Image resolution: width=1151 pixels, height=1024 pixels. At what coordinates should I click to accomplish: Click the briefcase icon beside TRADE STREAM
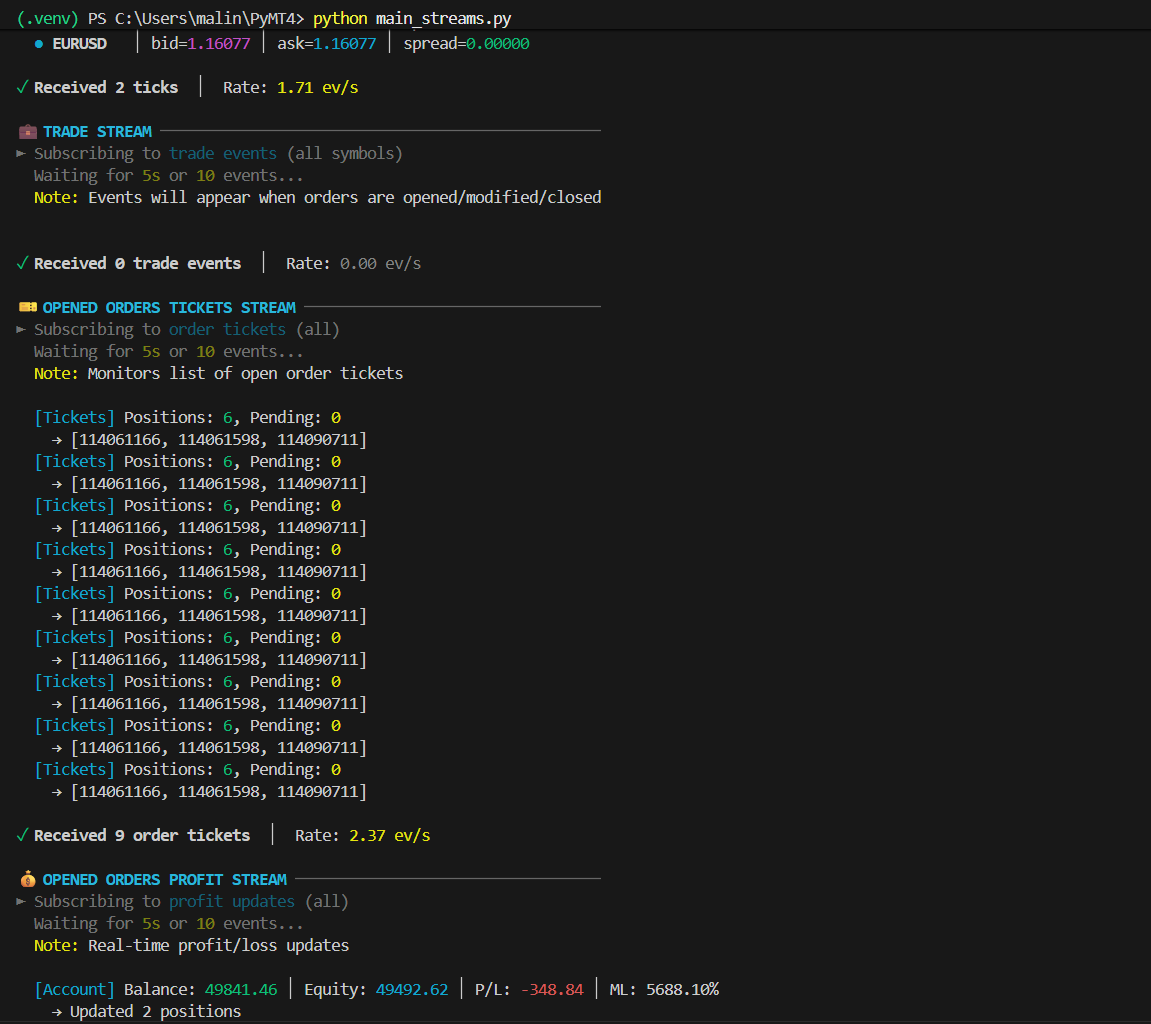(26, 131)
